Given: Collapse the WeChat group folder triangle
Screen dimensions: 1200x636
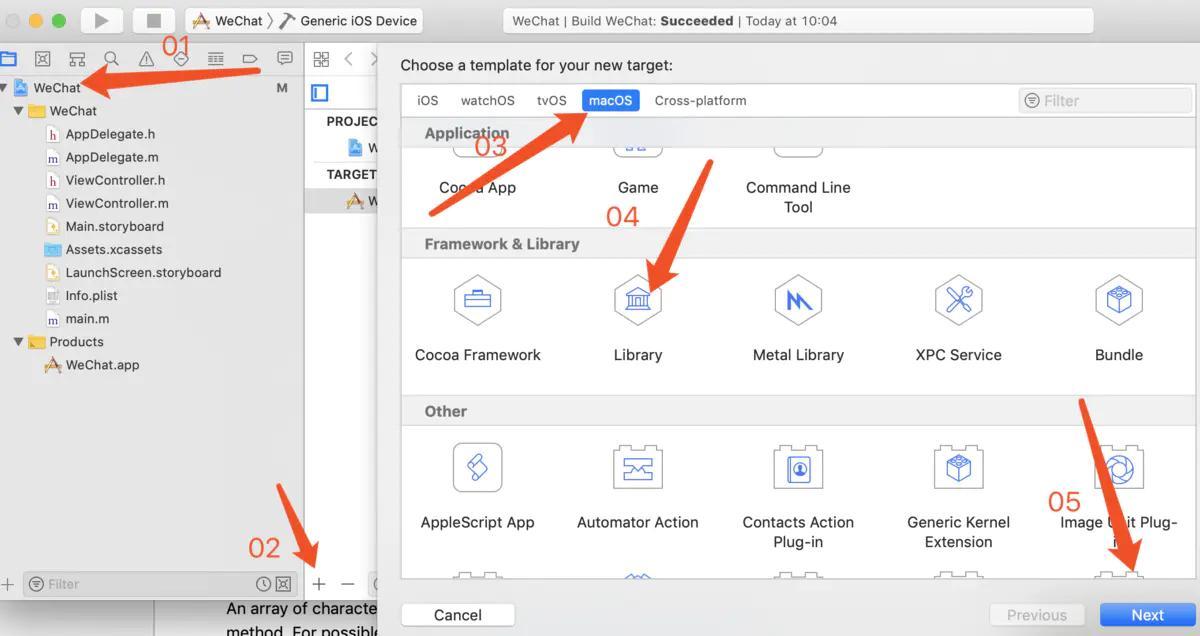Looking at the screenshot, I should click(x=18, y=111).
